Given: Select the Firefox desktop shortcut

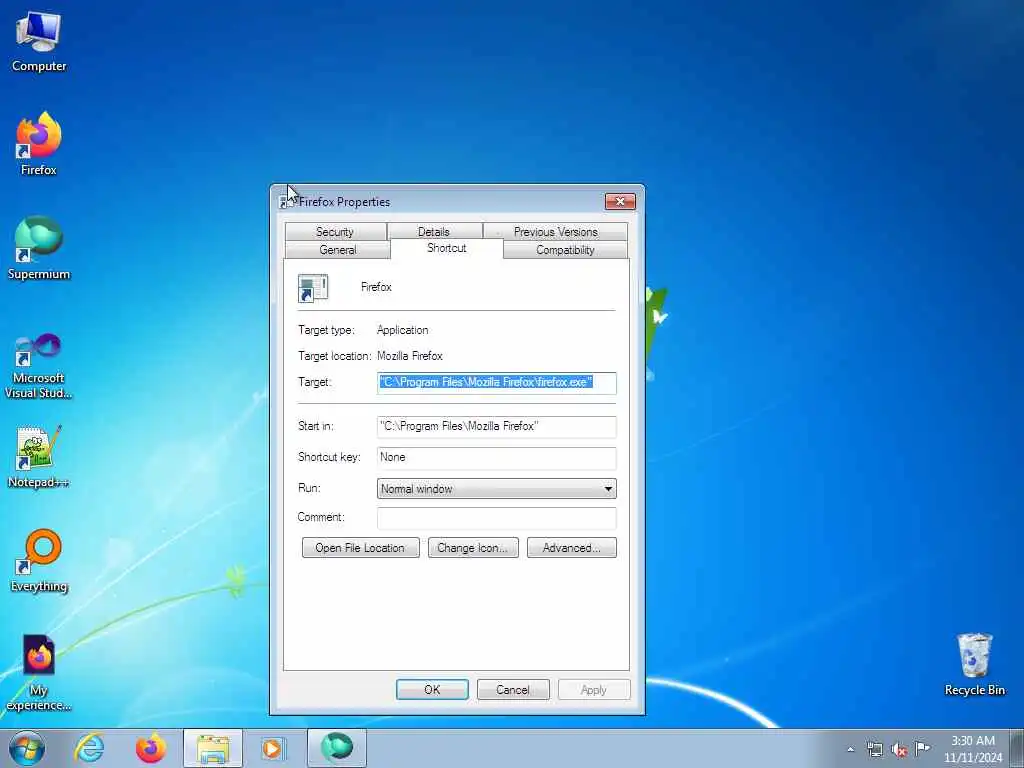Looking at the screenshot, I should click(39, 144).
